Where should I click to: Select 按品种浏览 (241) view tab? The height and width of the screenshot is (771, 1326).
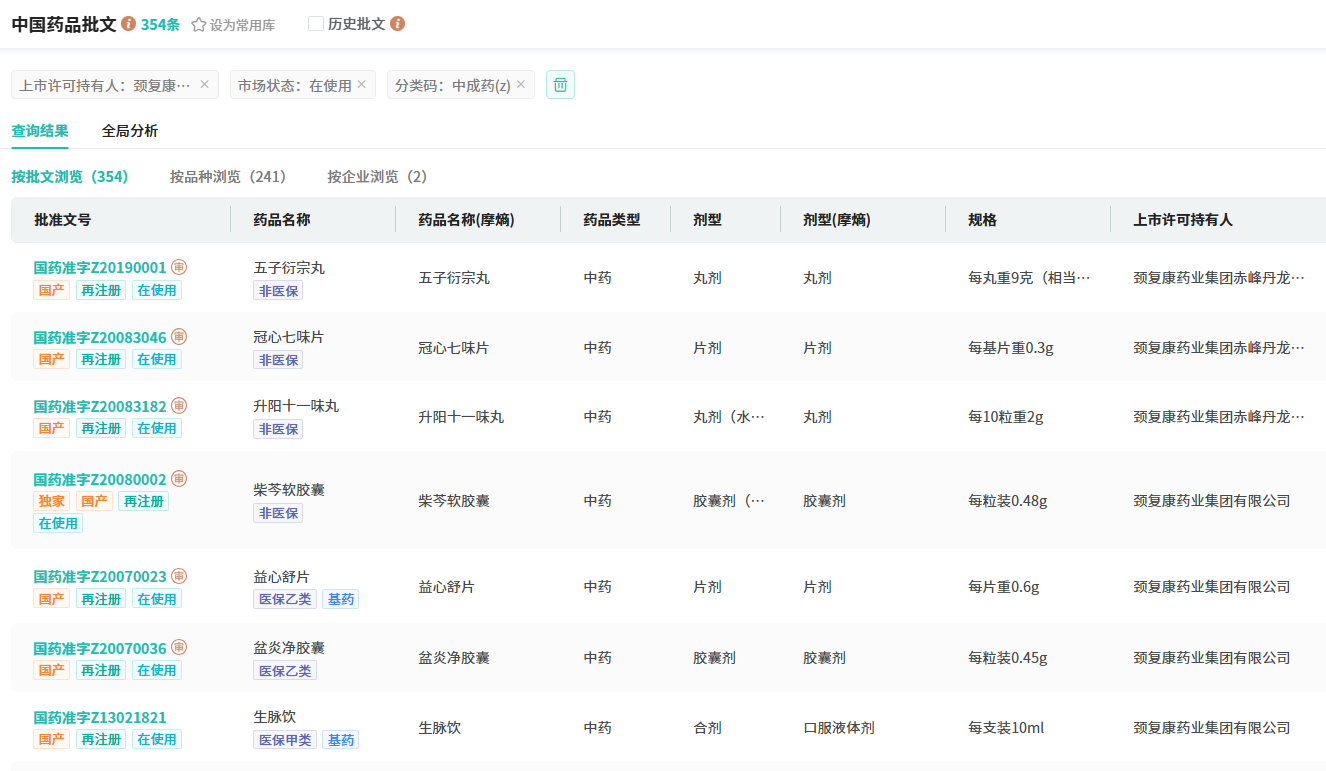click(228, 177)
